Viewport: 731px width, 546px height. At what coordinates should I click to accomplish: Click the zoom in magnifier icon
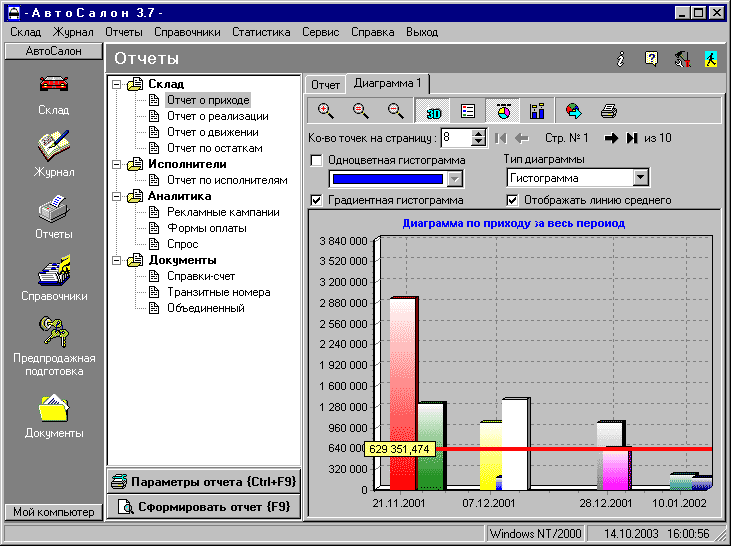pyautogui.click(x=326, y=110)
